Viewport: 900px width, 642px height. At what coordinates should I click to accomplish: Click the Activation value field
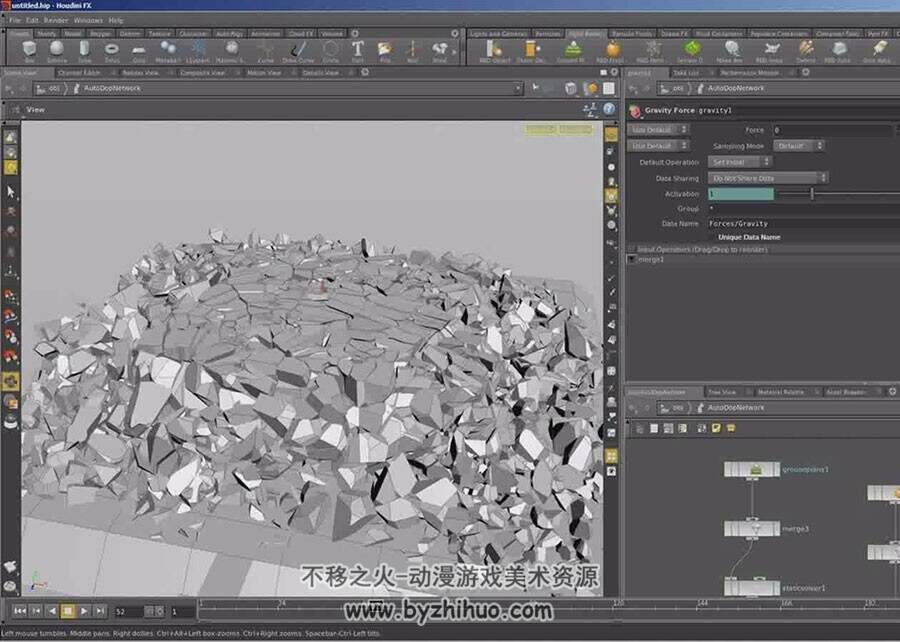740,194
